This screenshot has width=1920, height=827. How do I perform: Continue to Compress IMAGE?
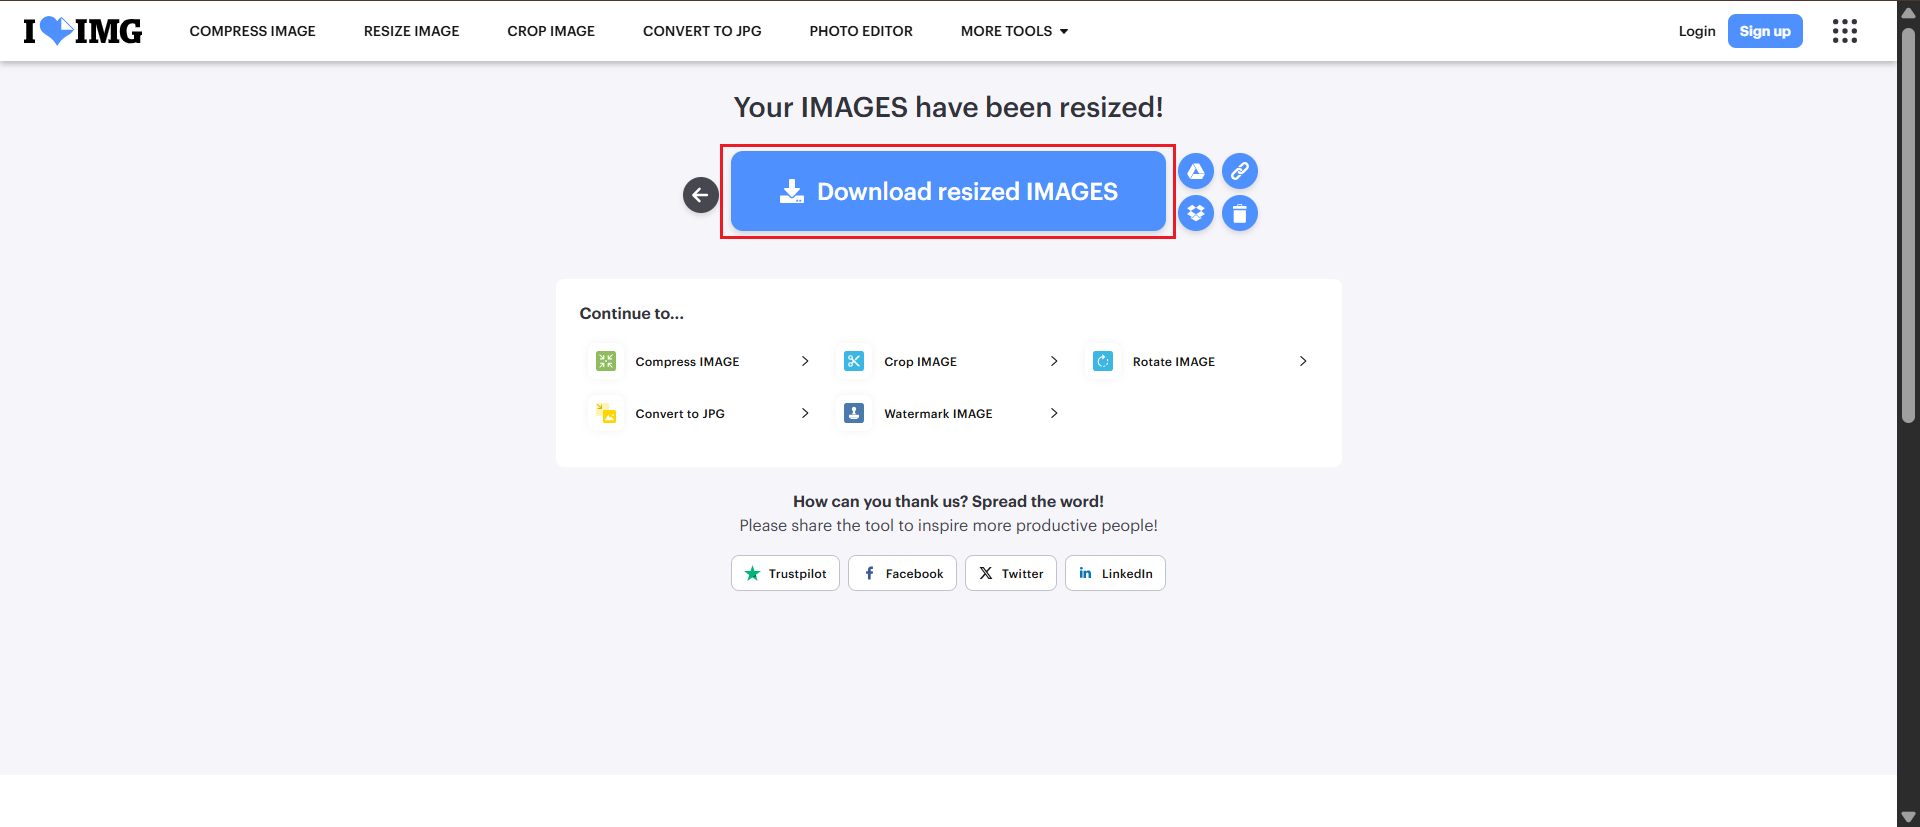(700, 361)
